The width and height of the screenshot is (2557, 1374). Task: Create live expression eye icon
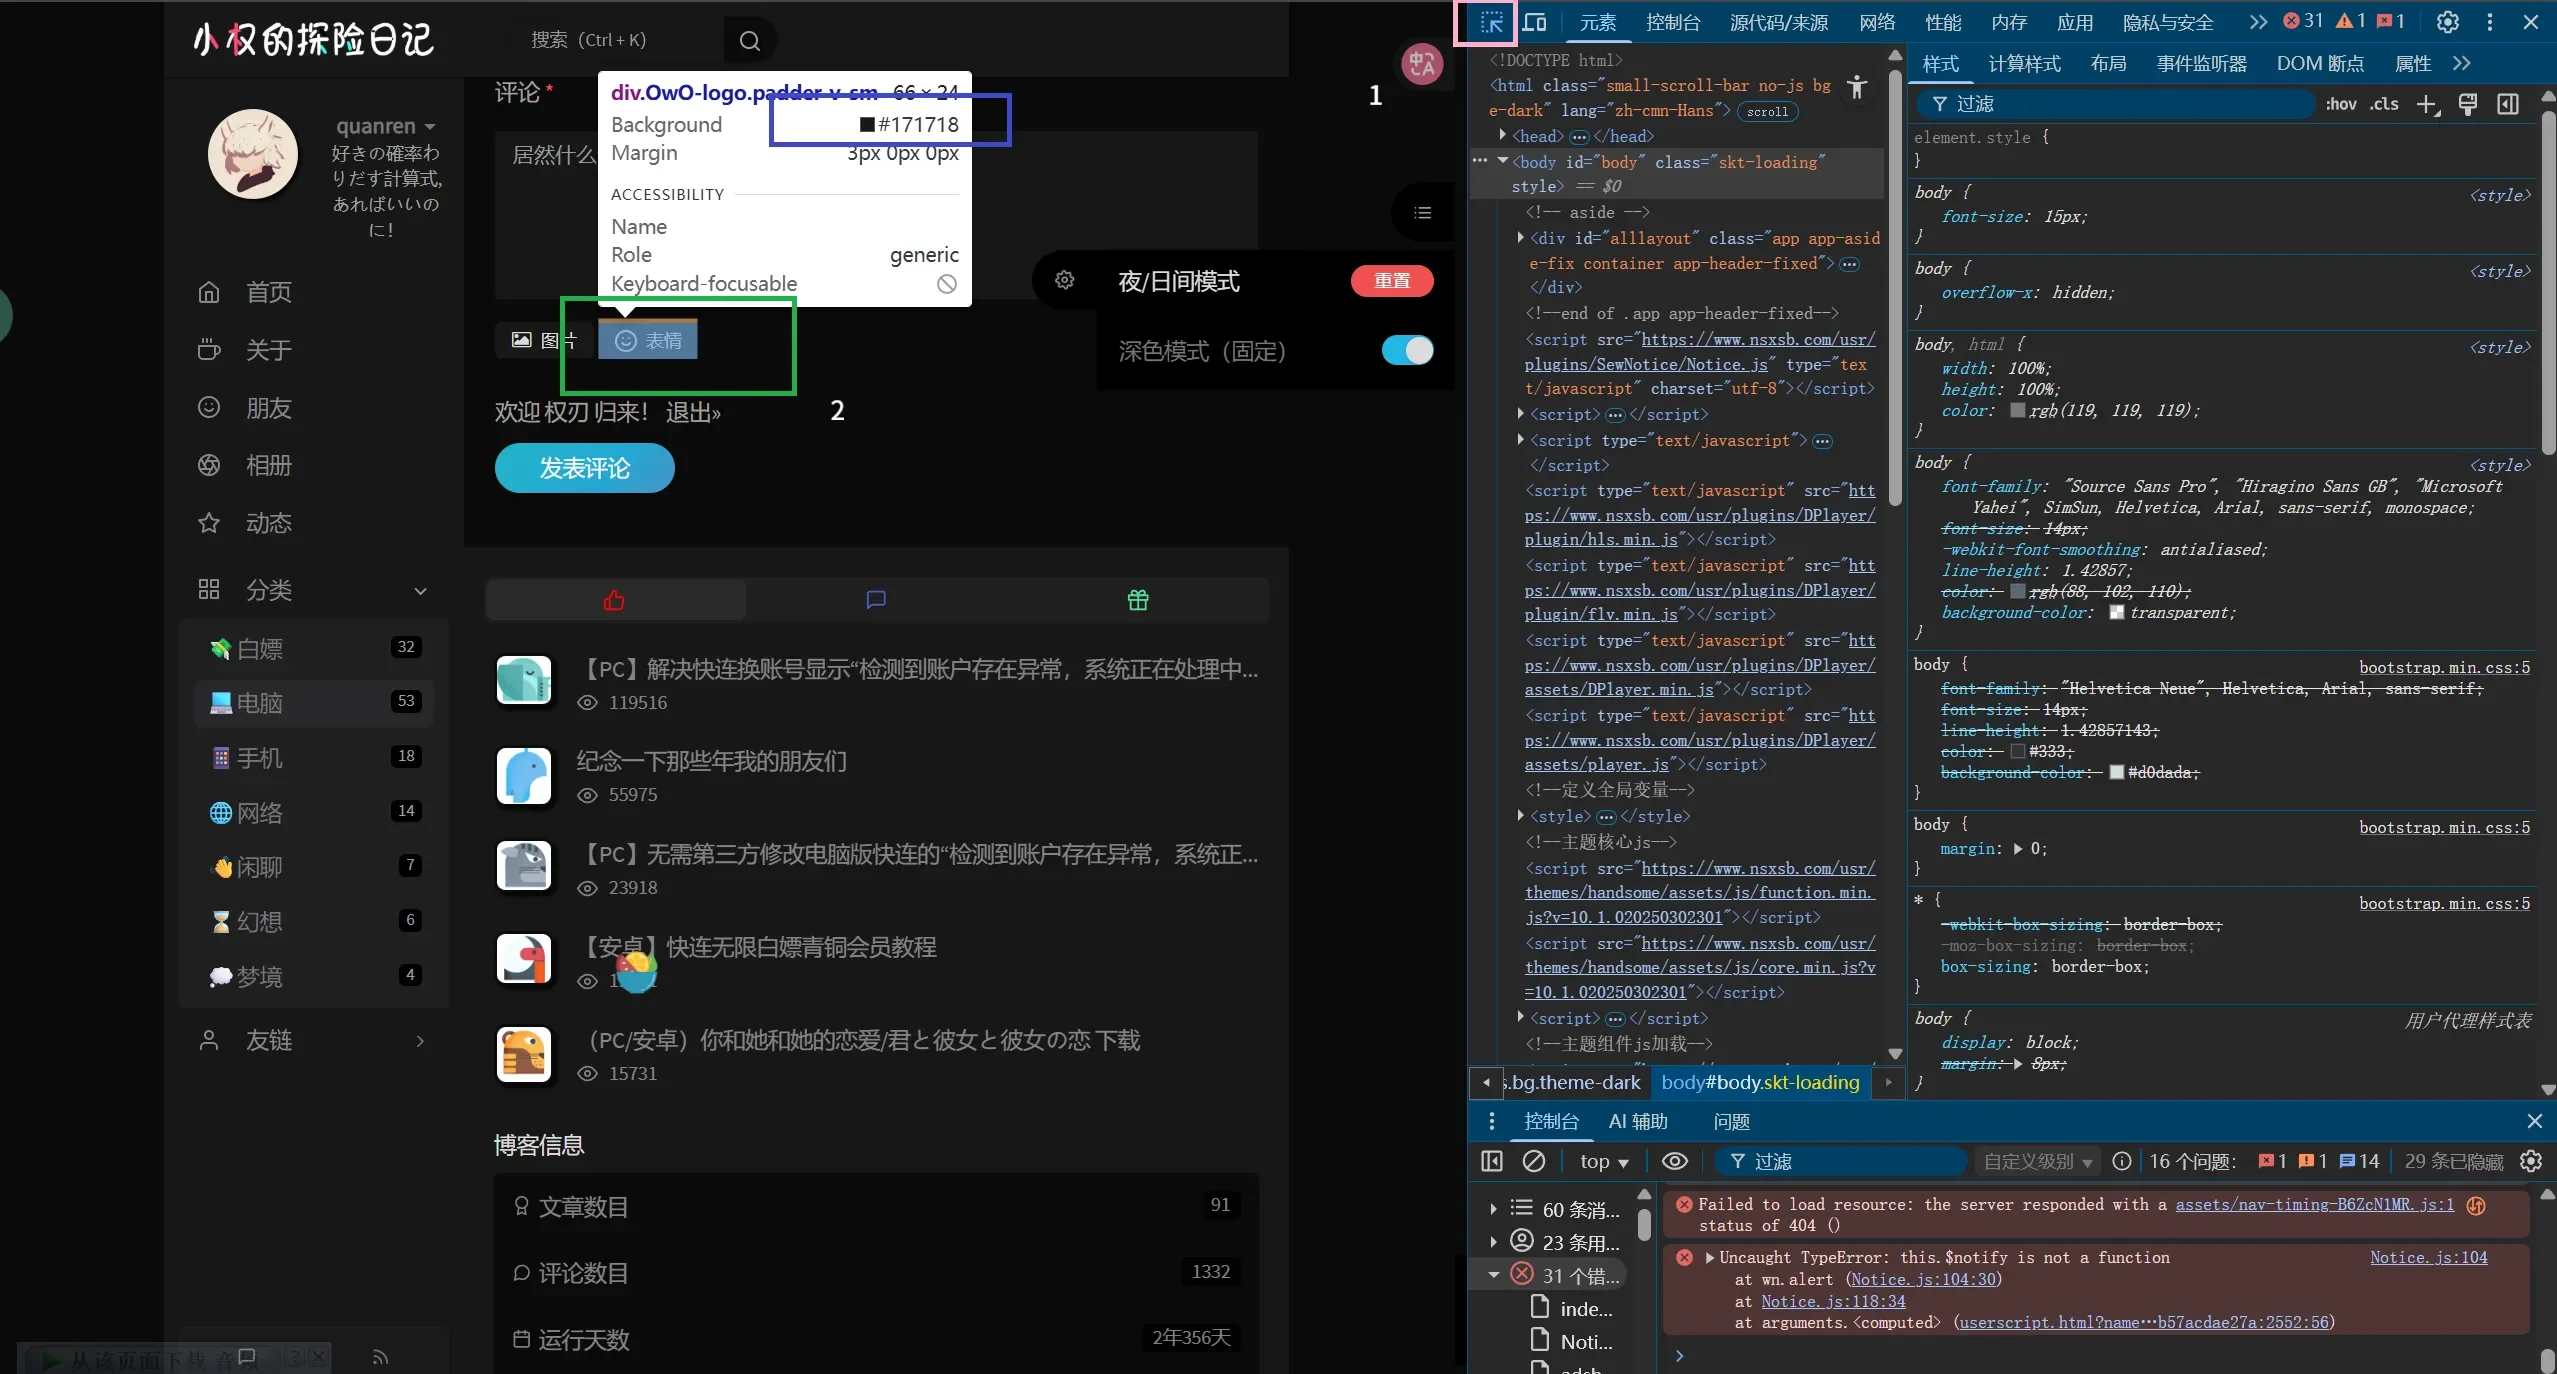(x=1674, y=1161)
